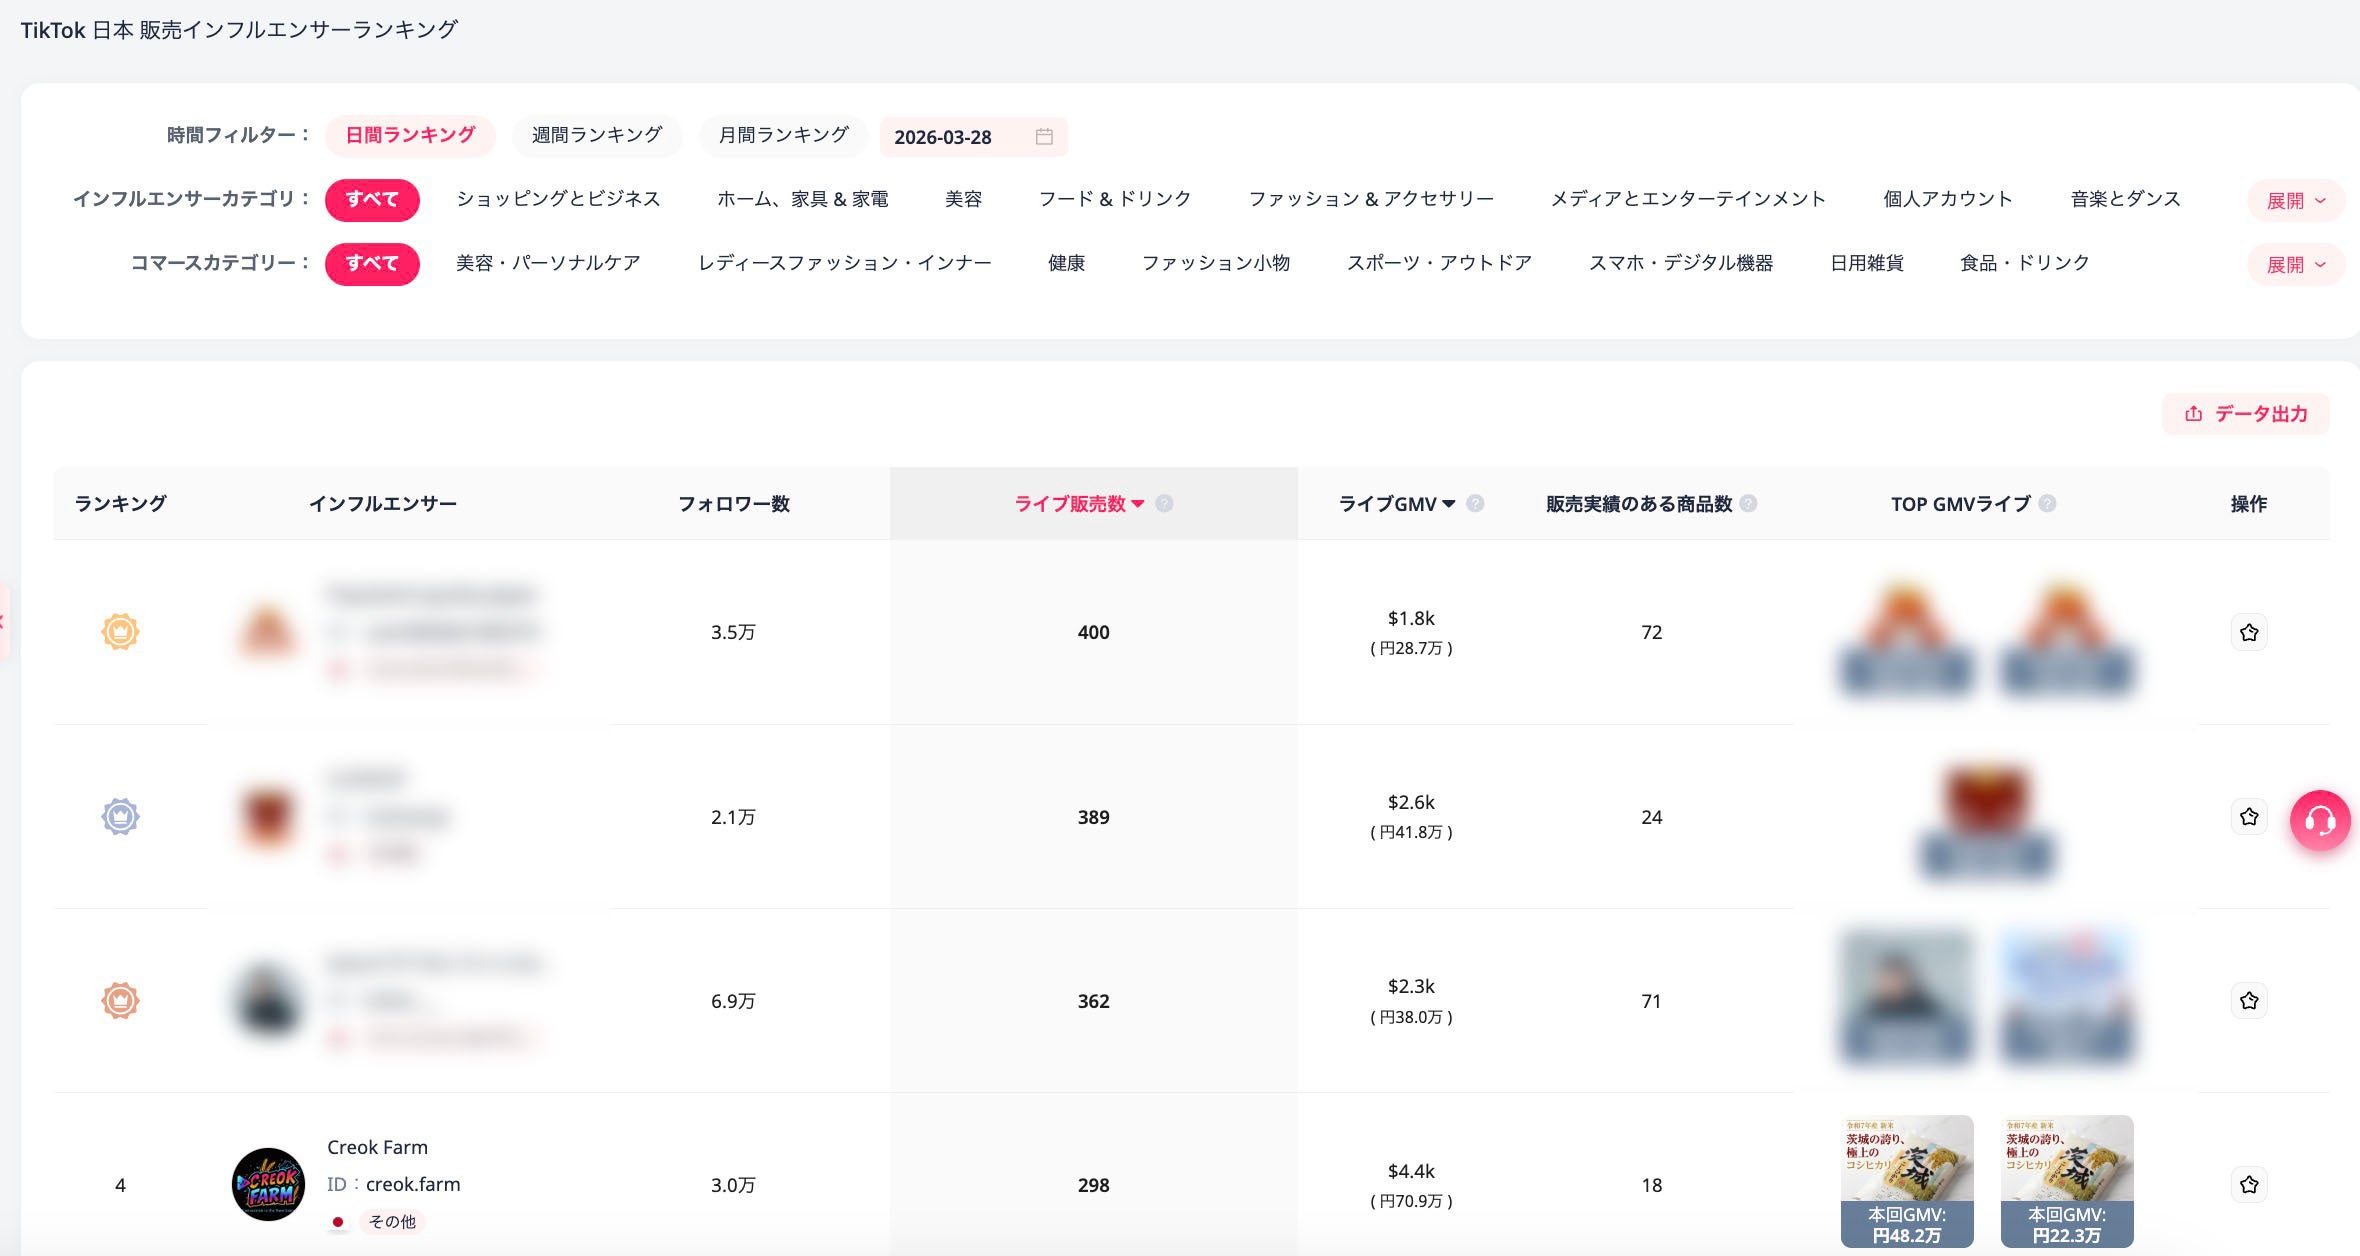
Task: Open the Creok Farm 円48.2万 live thumbnail
Action: 1906,1180
